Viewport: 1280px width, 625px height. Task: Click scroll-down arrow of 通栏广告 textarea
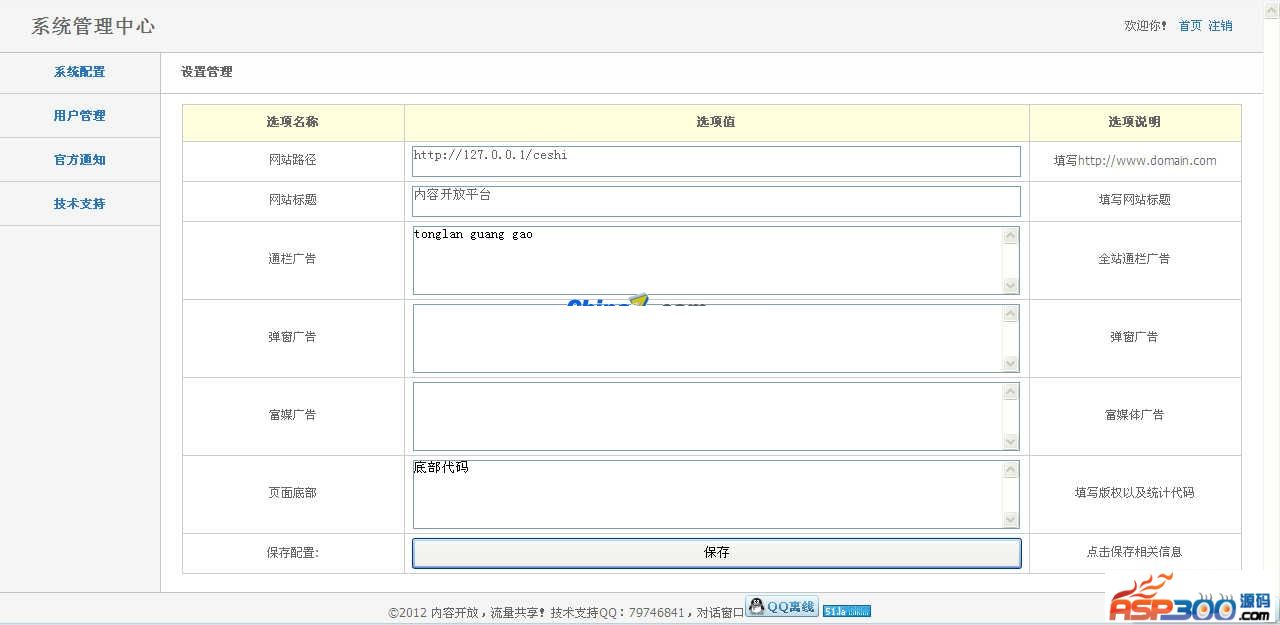[1010, 285]
